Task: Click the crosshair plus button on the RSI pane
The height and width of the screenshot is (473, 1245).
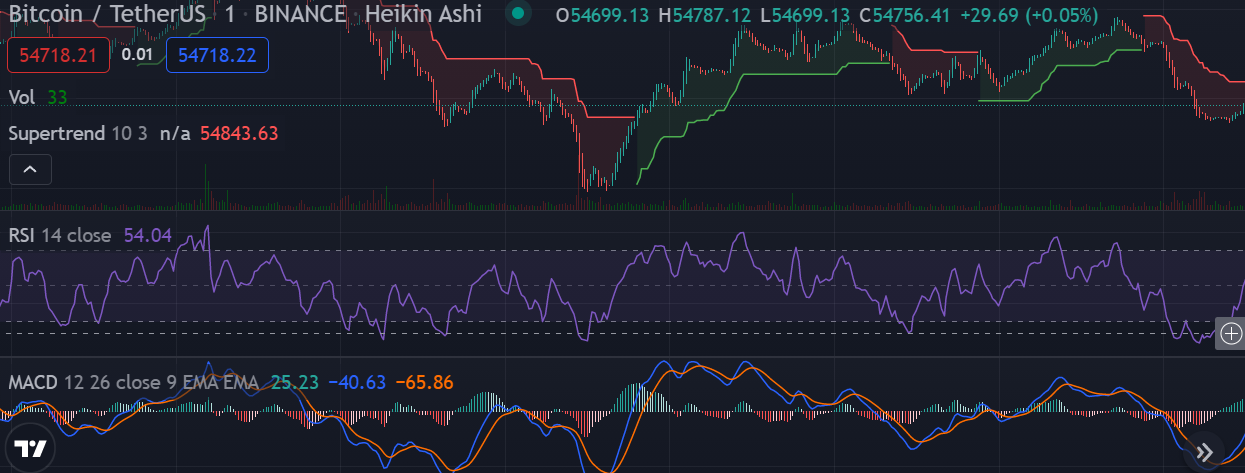Action: [x=1232, y=333]
